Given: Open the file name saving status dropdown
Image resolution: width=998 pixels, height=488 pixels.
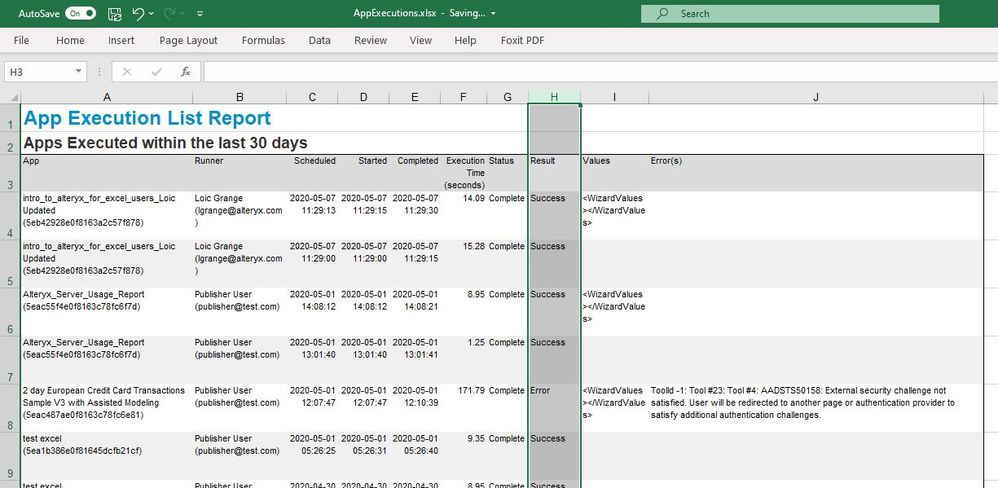Looking at the screenshot, I should coord(494,13).
